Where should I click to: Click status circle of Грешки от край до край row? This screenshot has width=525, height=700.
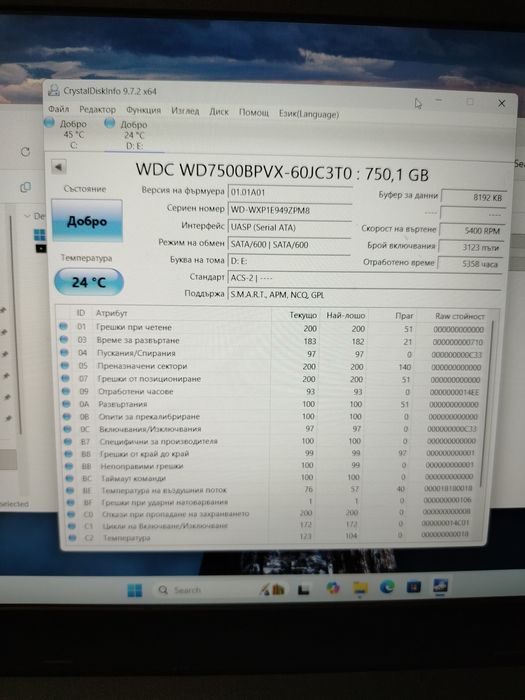[68, 454]
